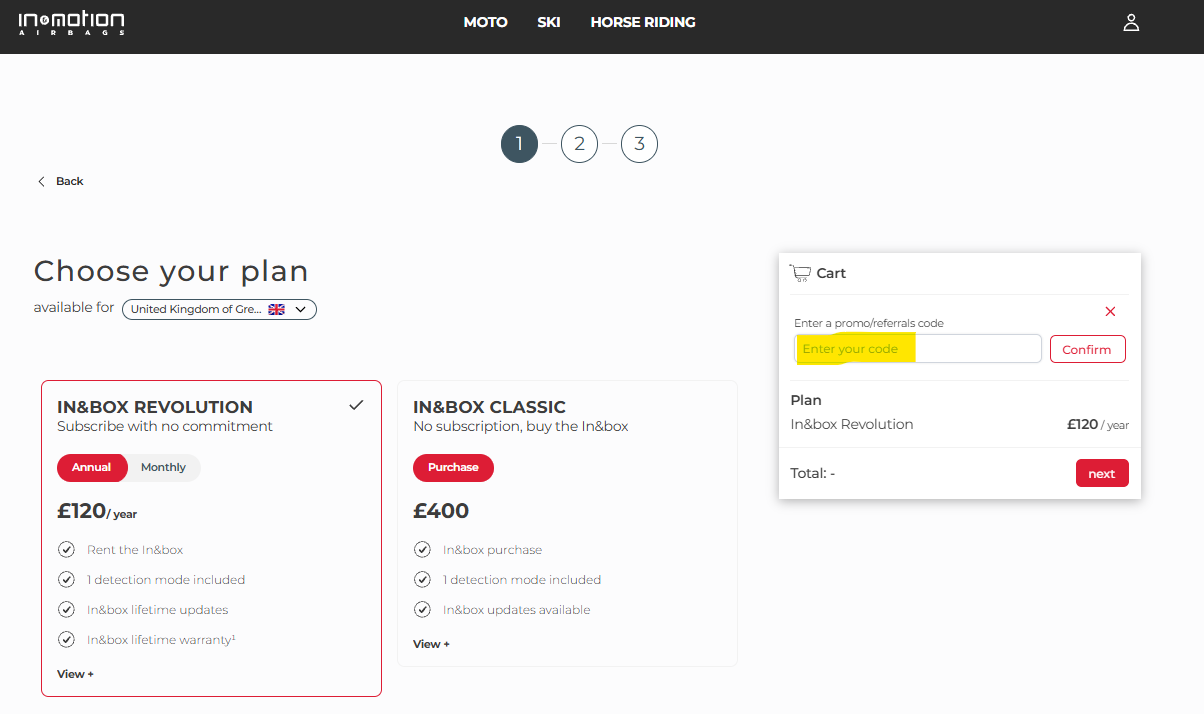Image resolution: width=1204 pixels, height=714 pixels.
Task: Click the In&motion Airbags logo
Action: pos(71,23)
